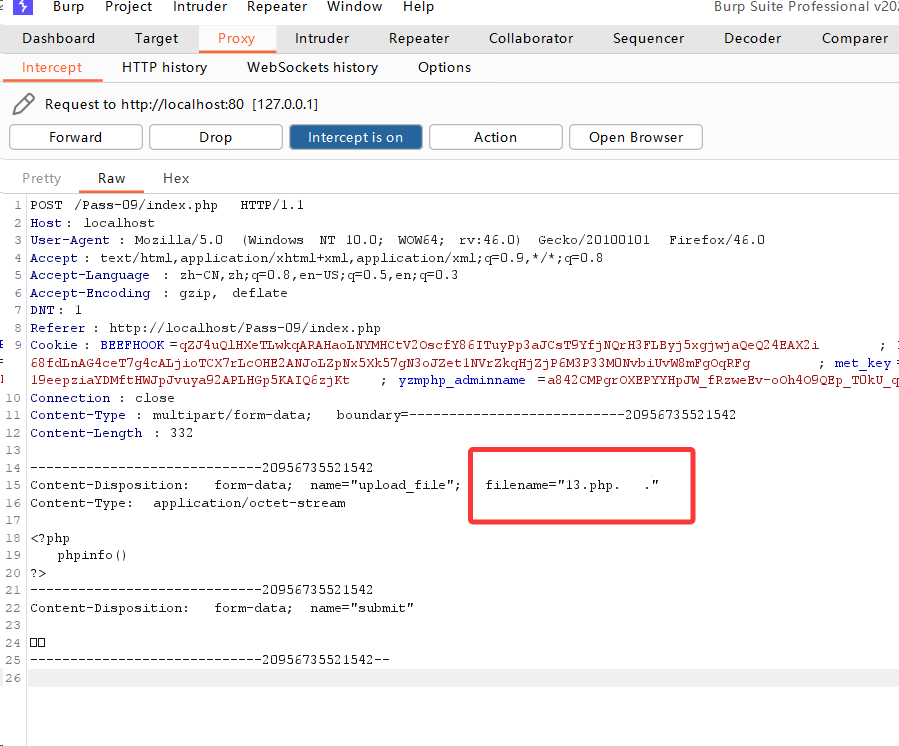Open the Decoder tab
The height and width of the screenshot is (746, 899).
pos(752,38)
